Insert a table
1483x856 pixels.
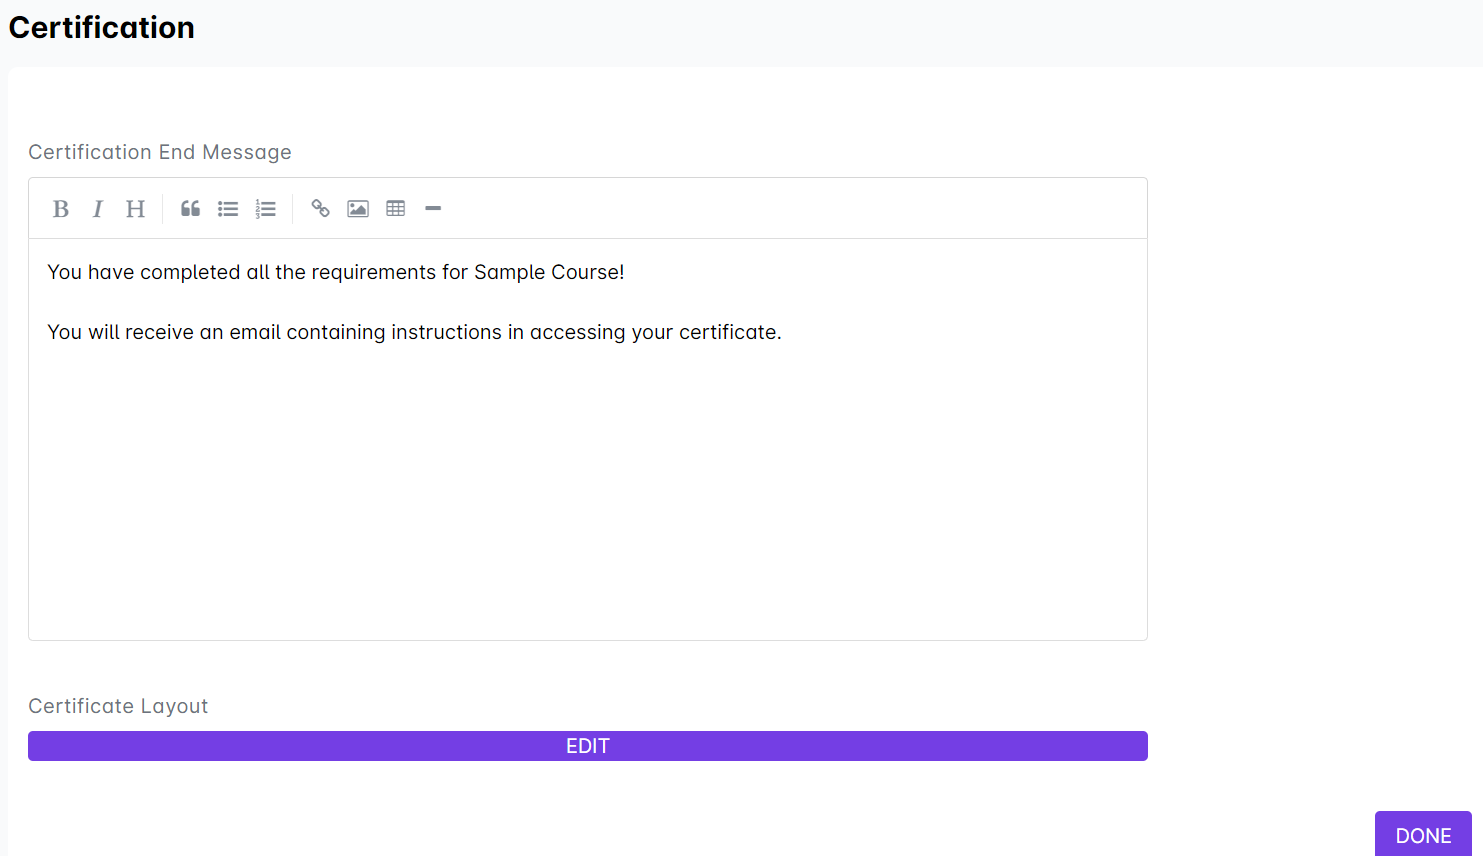(x=396, y=209)
